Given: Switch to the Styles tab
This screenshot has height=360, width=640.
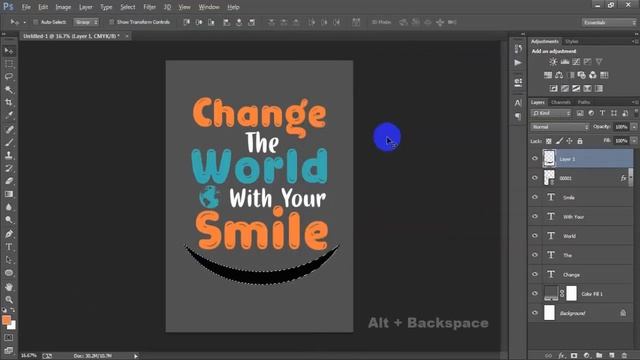Looking at the screenshot, I should coord(571,42).
